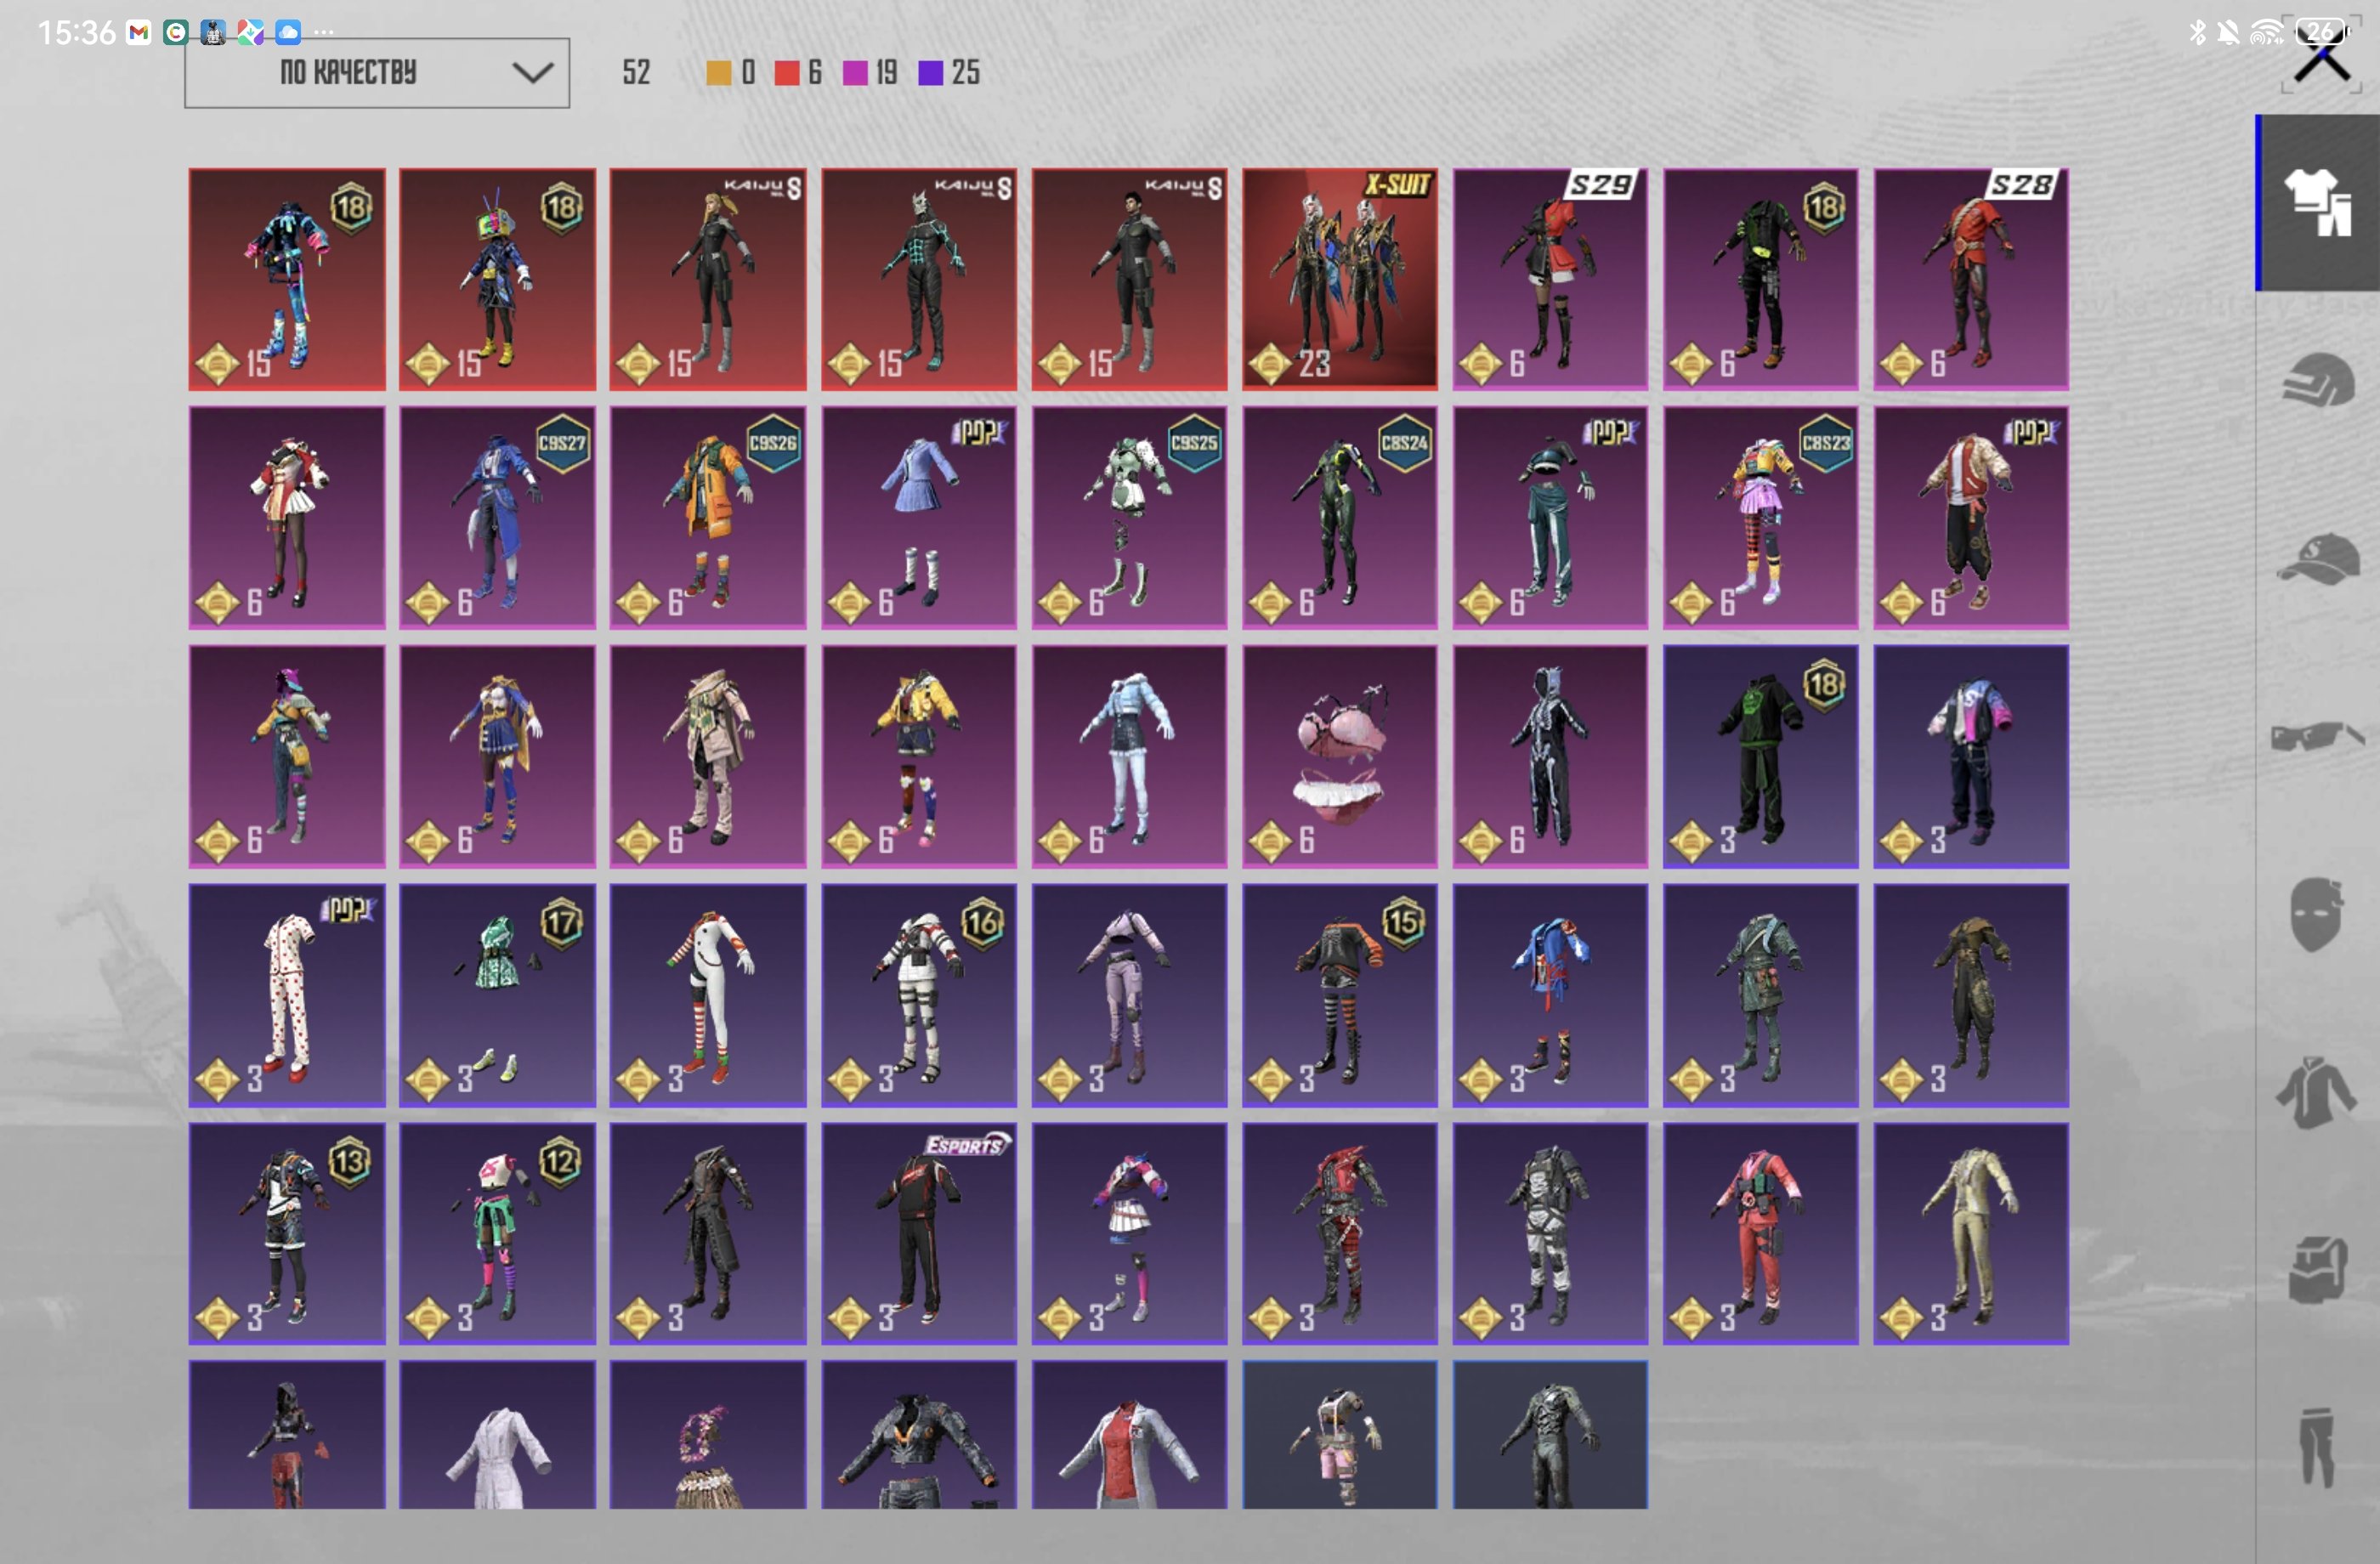2380x1564 pixels.
Task: Click the orange quality swatch showing 0
Action: pyautogui.click(x=718, y=73)
